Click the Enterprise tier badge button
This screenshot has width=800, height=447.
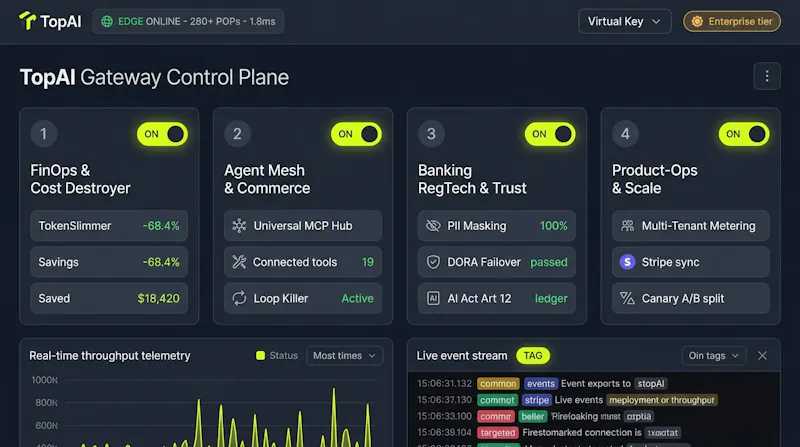pyautogui.click(x=732, y=21)
